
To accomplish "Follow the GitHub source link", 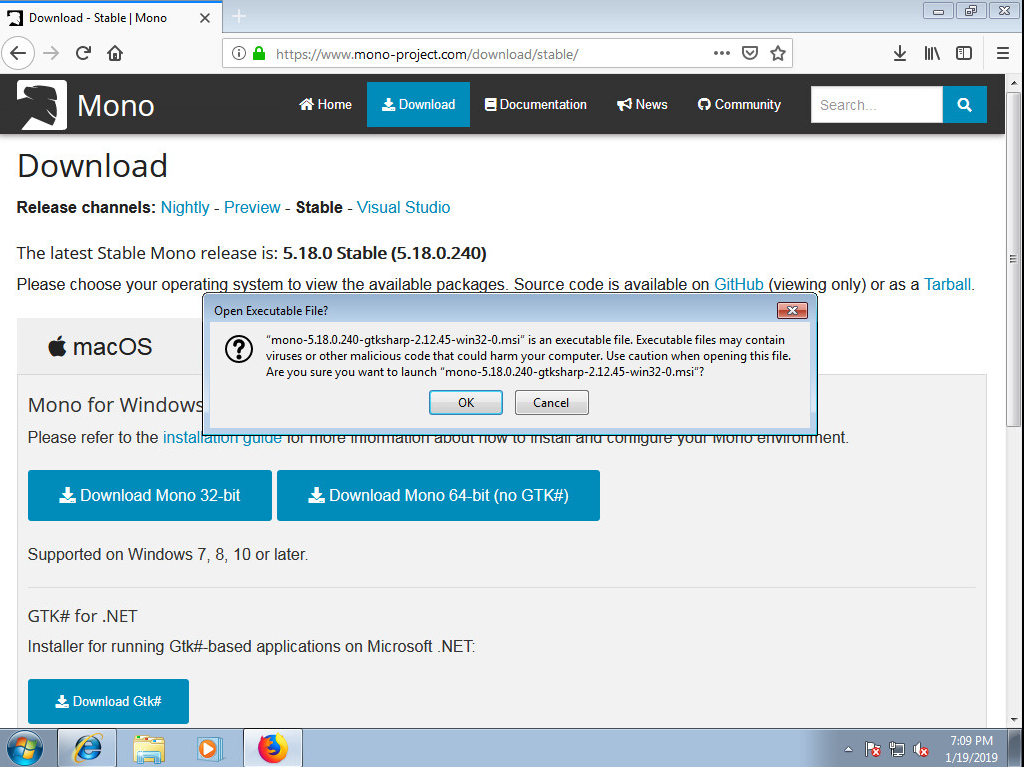I will (739, 284).
